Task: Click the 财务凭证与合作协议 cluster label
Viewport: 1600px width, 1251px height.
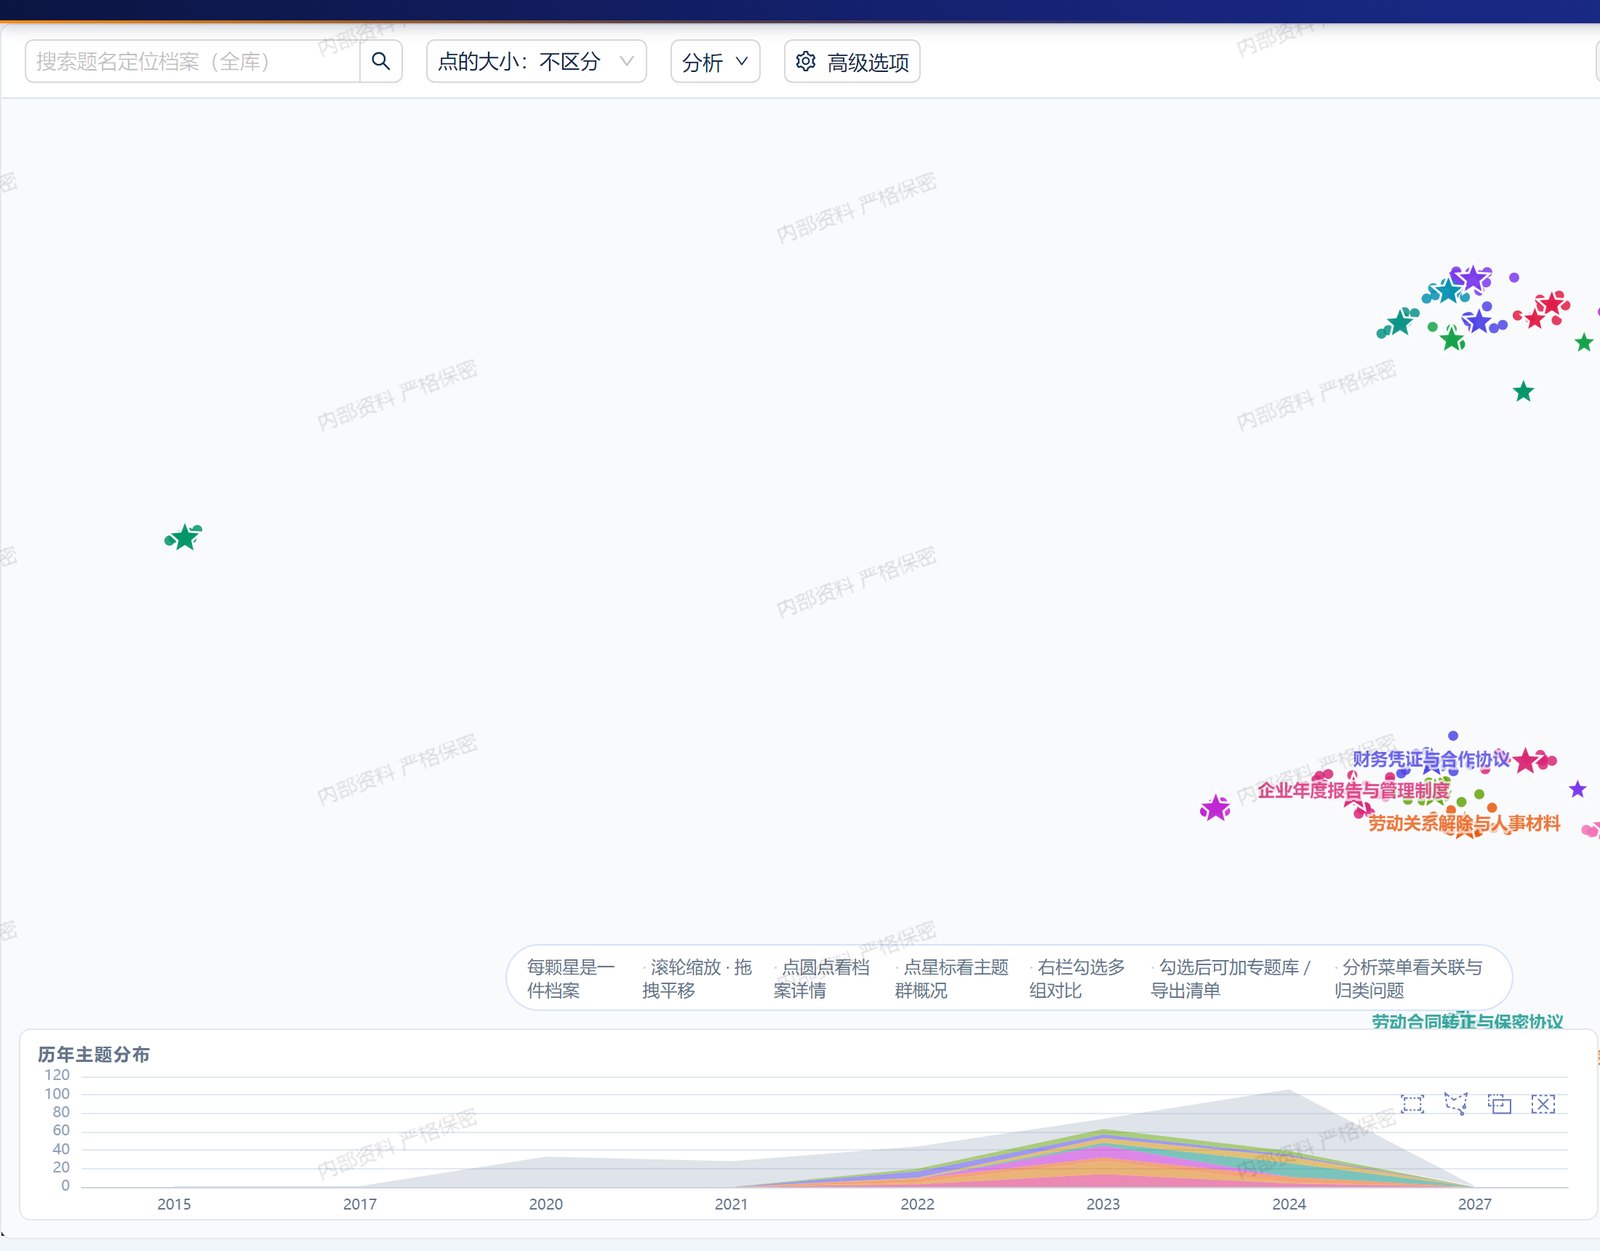Action: coord(1431,760)
